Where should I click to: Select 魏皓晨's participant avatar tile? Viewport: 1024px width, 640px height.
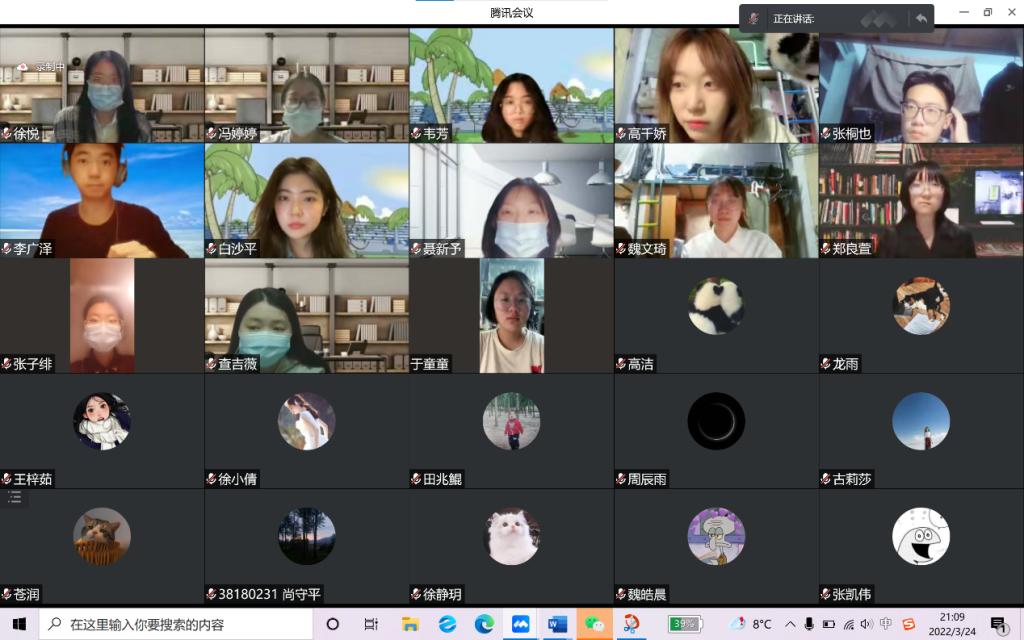click(x=716, y=536)
